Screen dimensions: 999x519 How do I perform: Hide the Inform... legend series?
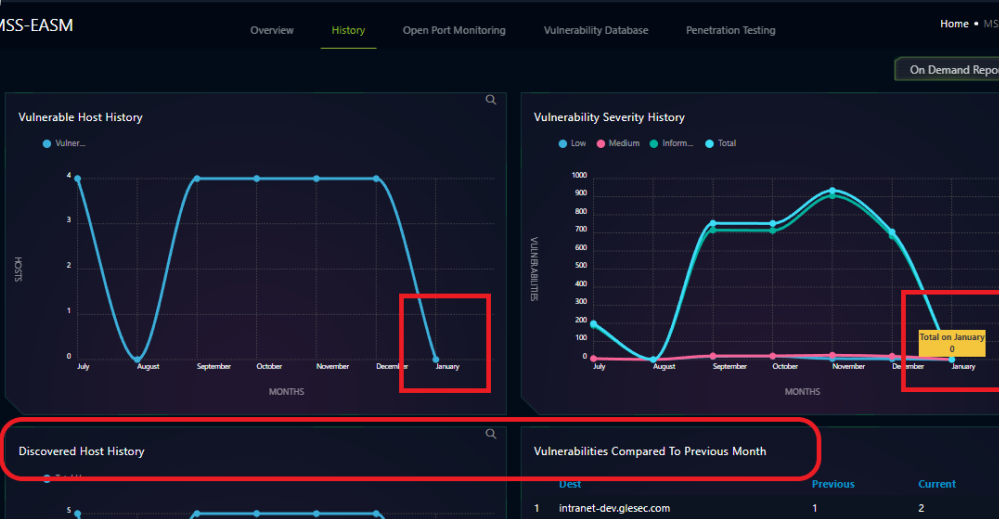point(671,143)
